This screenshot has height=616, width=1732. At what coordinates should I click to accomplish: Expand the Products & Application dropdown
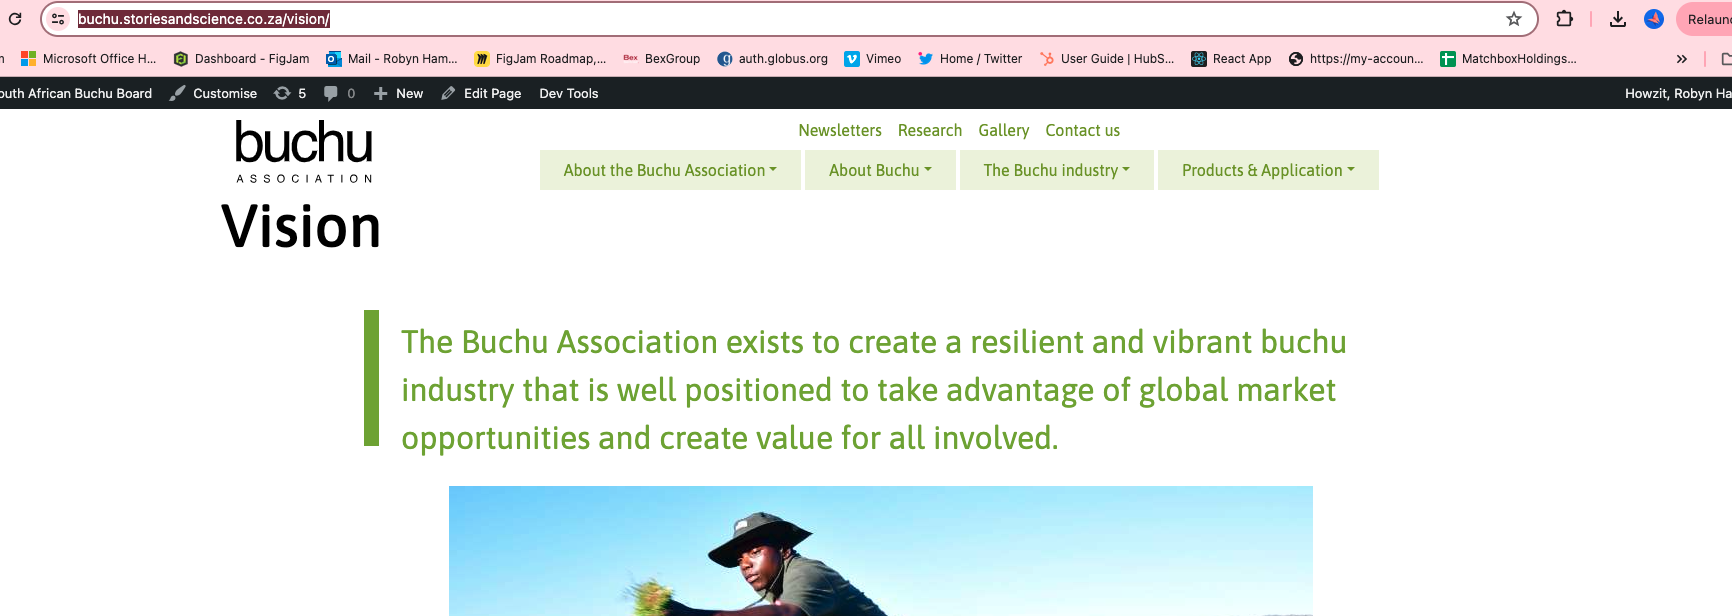click(1268, 170)
